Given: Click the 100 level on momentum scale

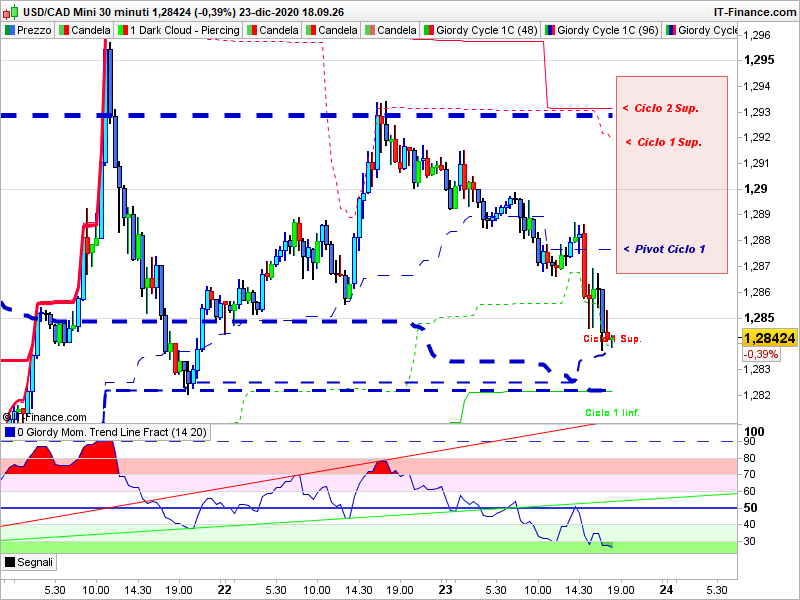Looking at the screenshot, I should click(x=754, y=432).
